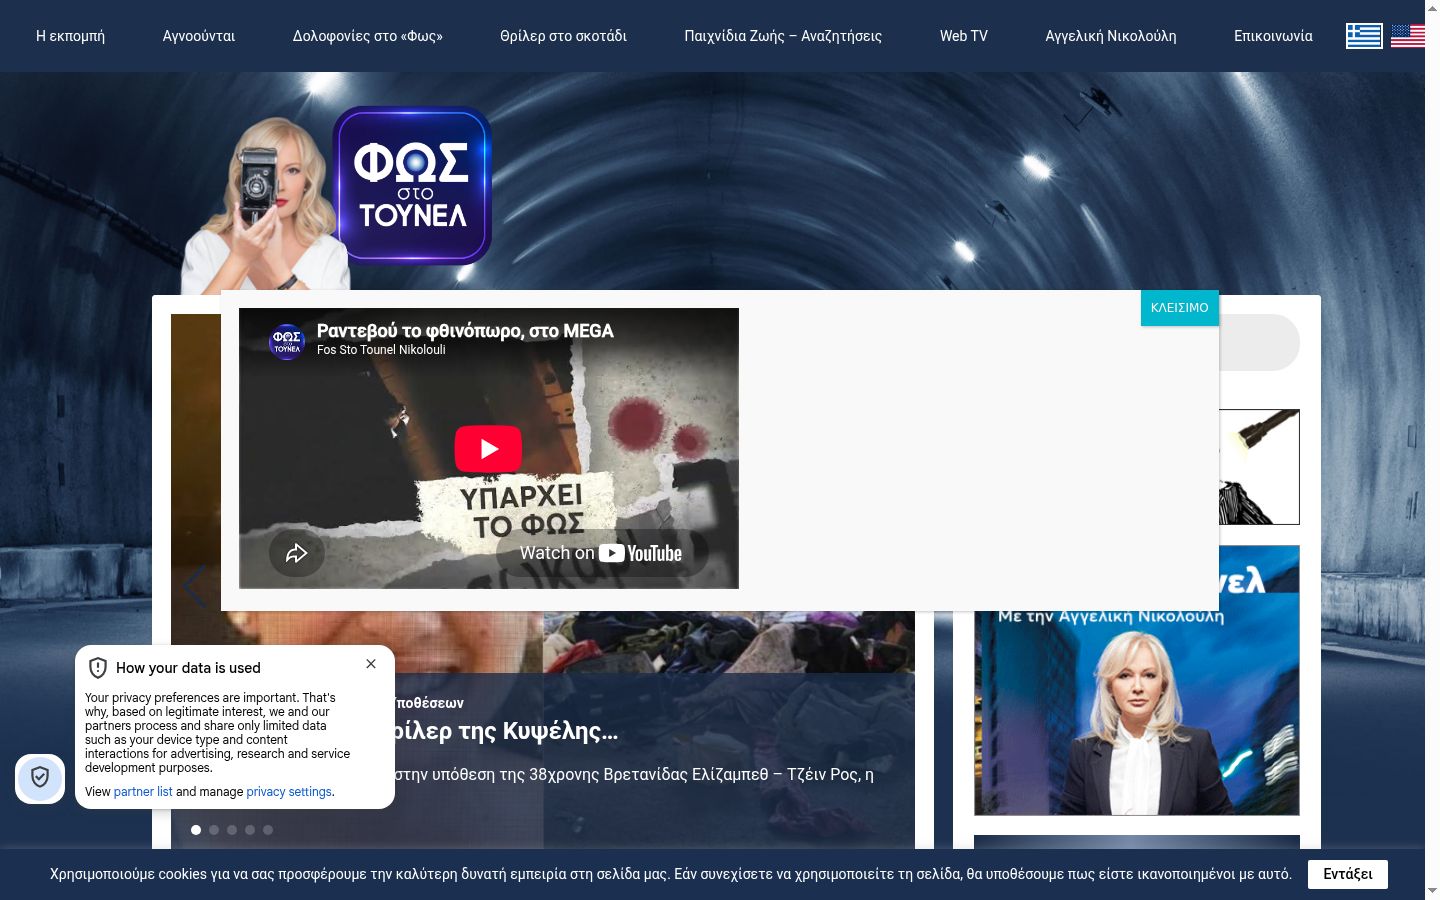Click the YouTube share arrow icon
The height and width of the screenshot is (900, 1440).
[297, 553]
